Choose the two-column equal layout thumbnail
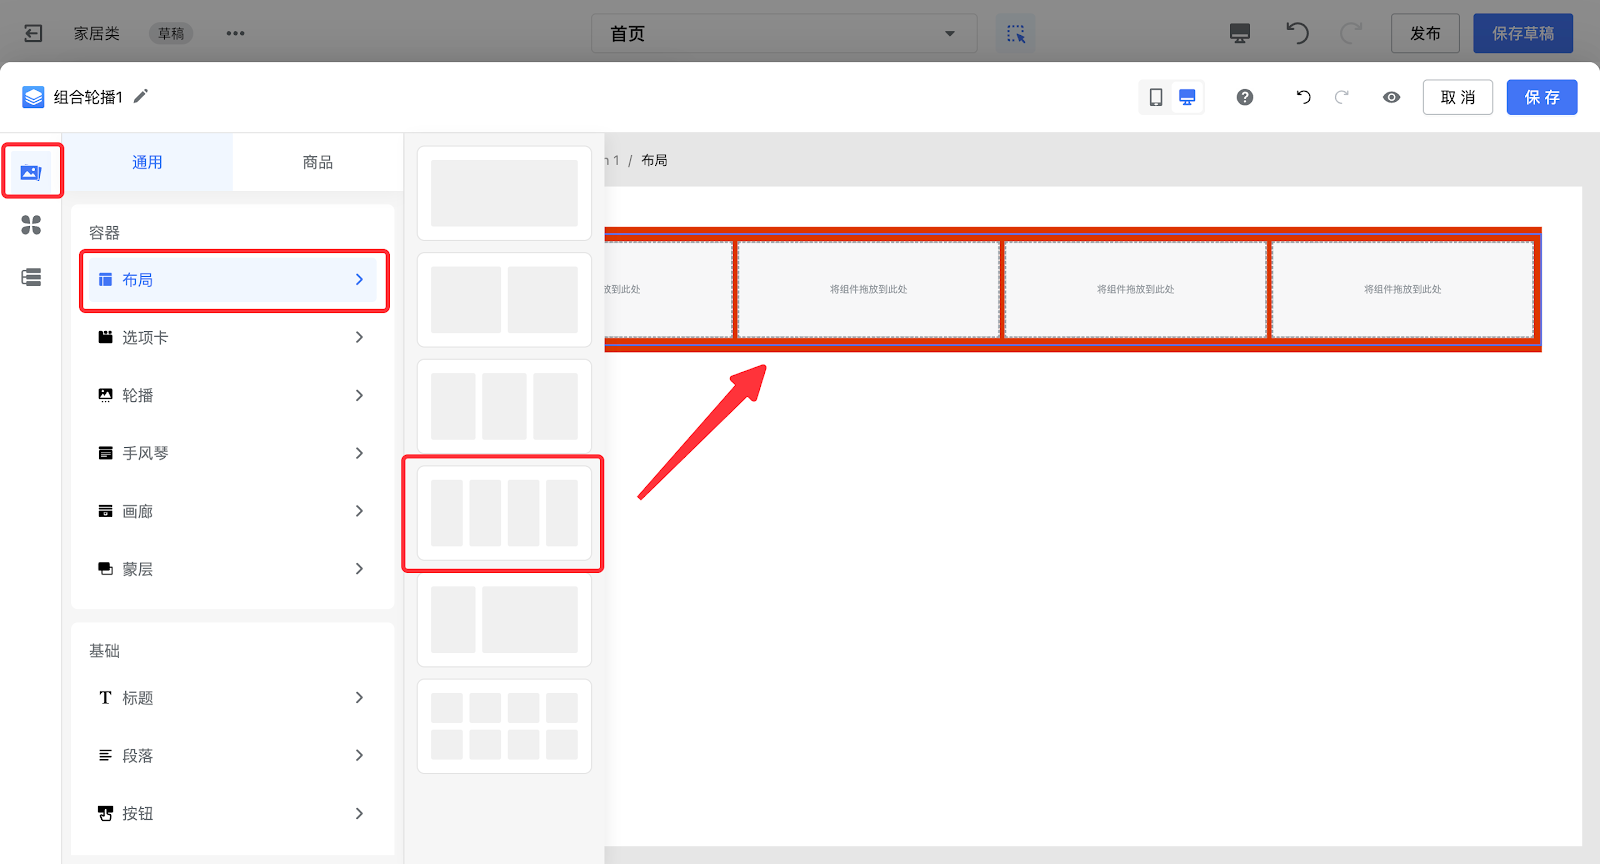Screen dimensions: 1600x864 pyautogui.click(x=504, y=299)
